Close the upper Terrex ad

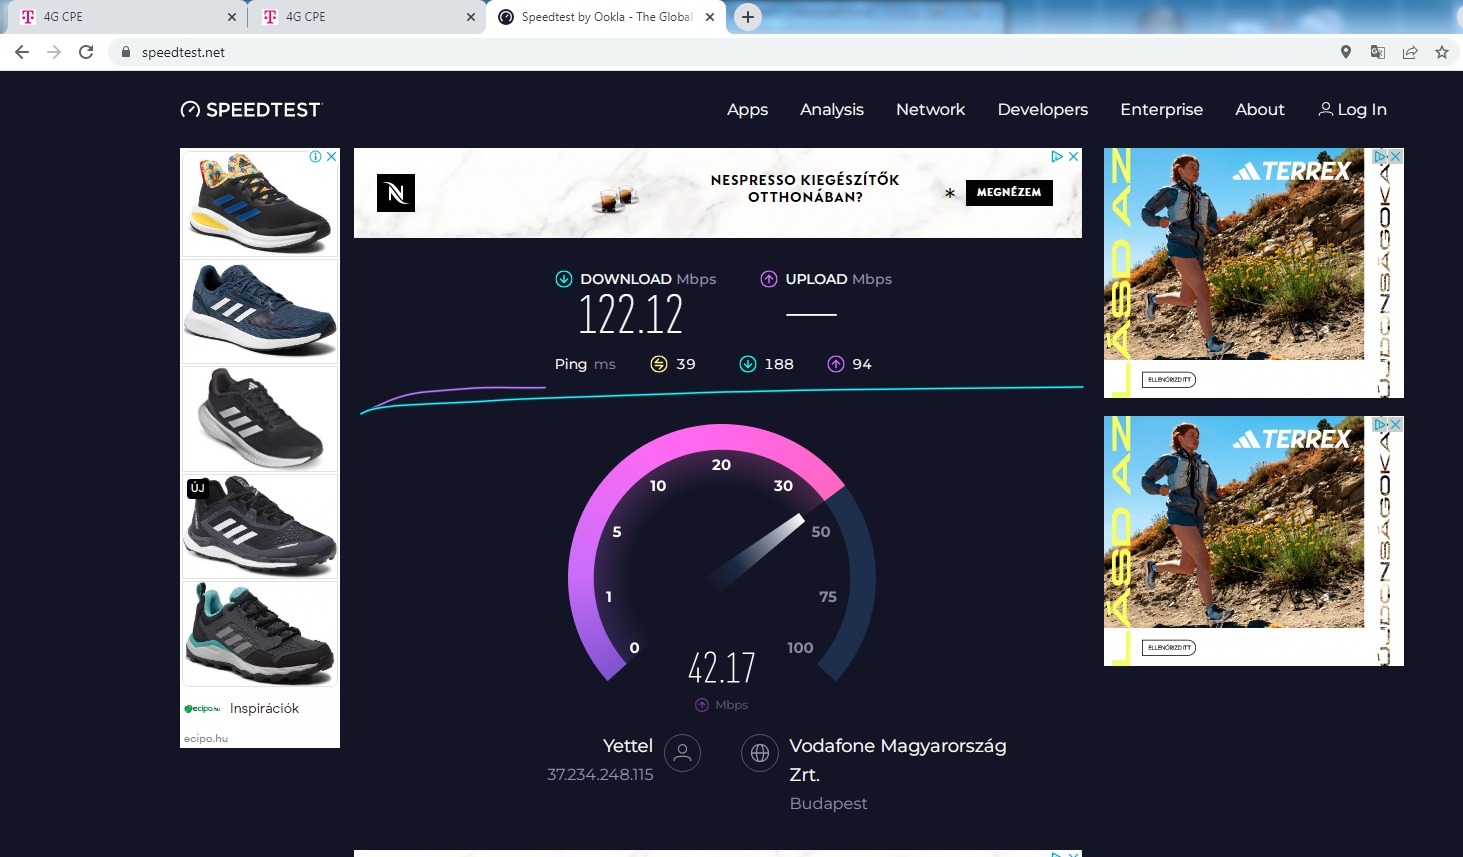[1396, 157]
